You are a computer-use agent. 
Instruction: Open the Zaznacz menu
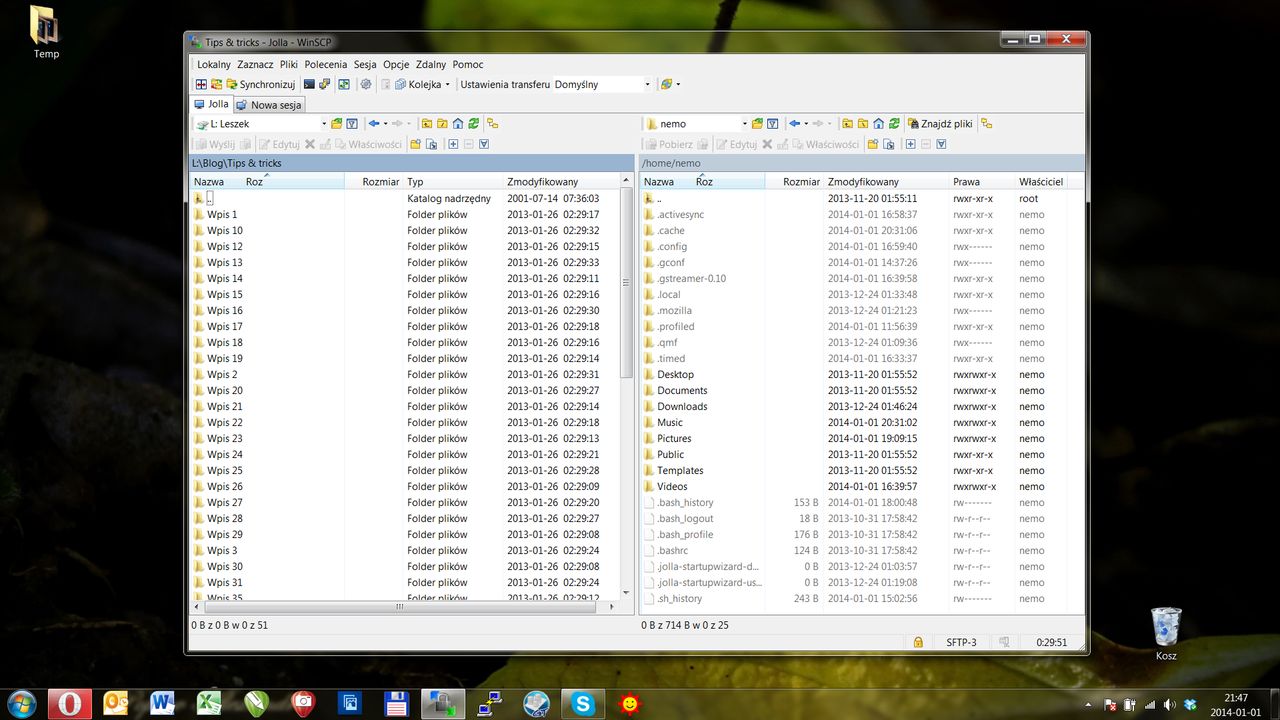[x=255, y=64]
